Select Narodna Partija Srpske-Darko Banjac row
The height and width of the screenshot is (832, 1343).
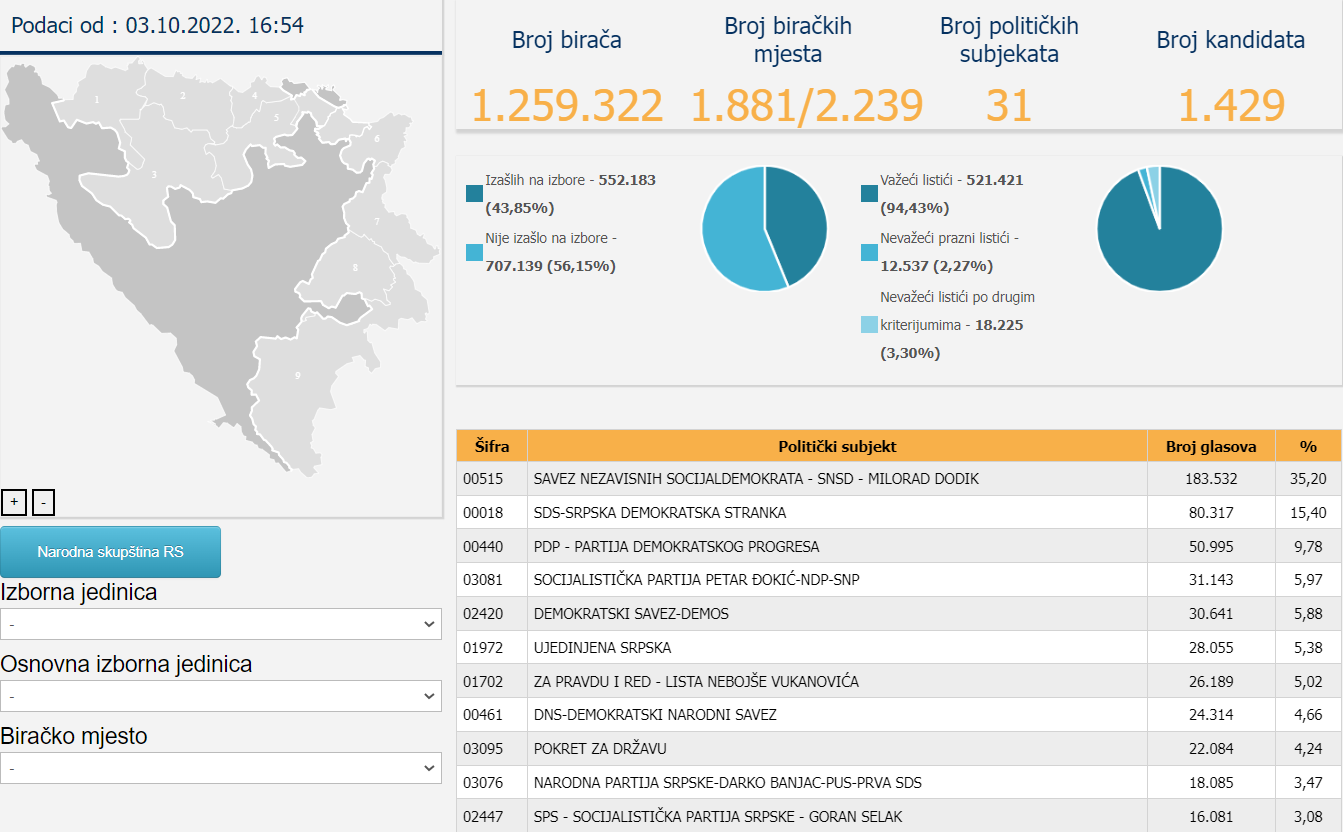coord(899,783)
